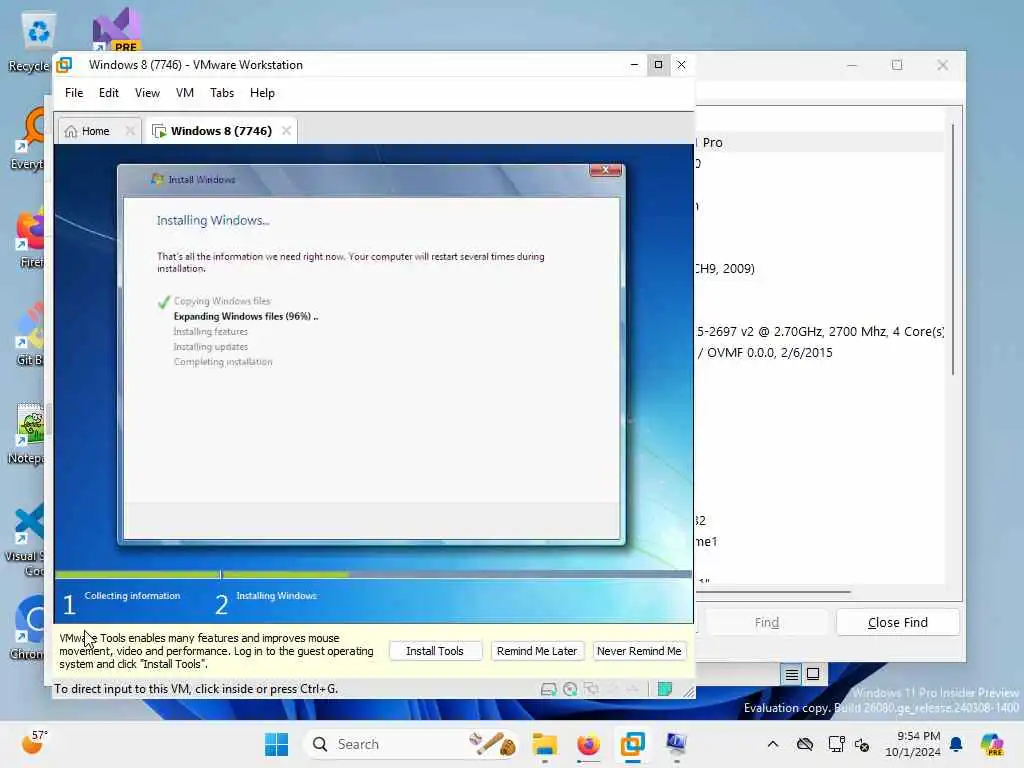This screenshot has width=1024, height=768.
Task: Select the Windows 8 (7746) tab
Action: tap(221, 131)
